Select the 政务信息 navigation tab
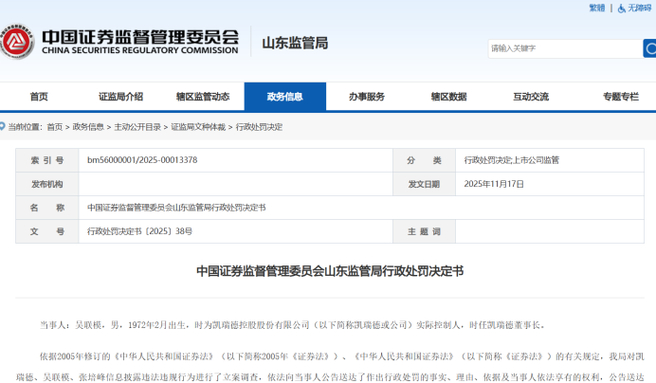 [285, 97]
